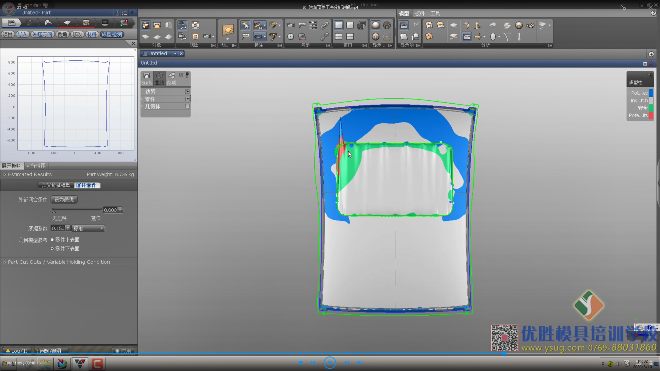
Task: Expand the 几何体 row in viewport tree
Action: (x=187, y=107)
